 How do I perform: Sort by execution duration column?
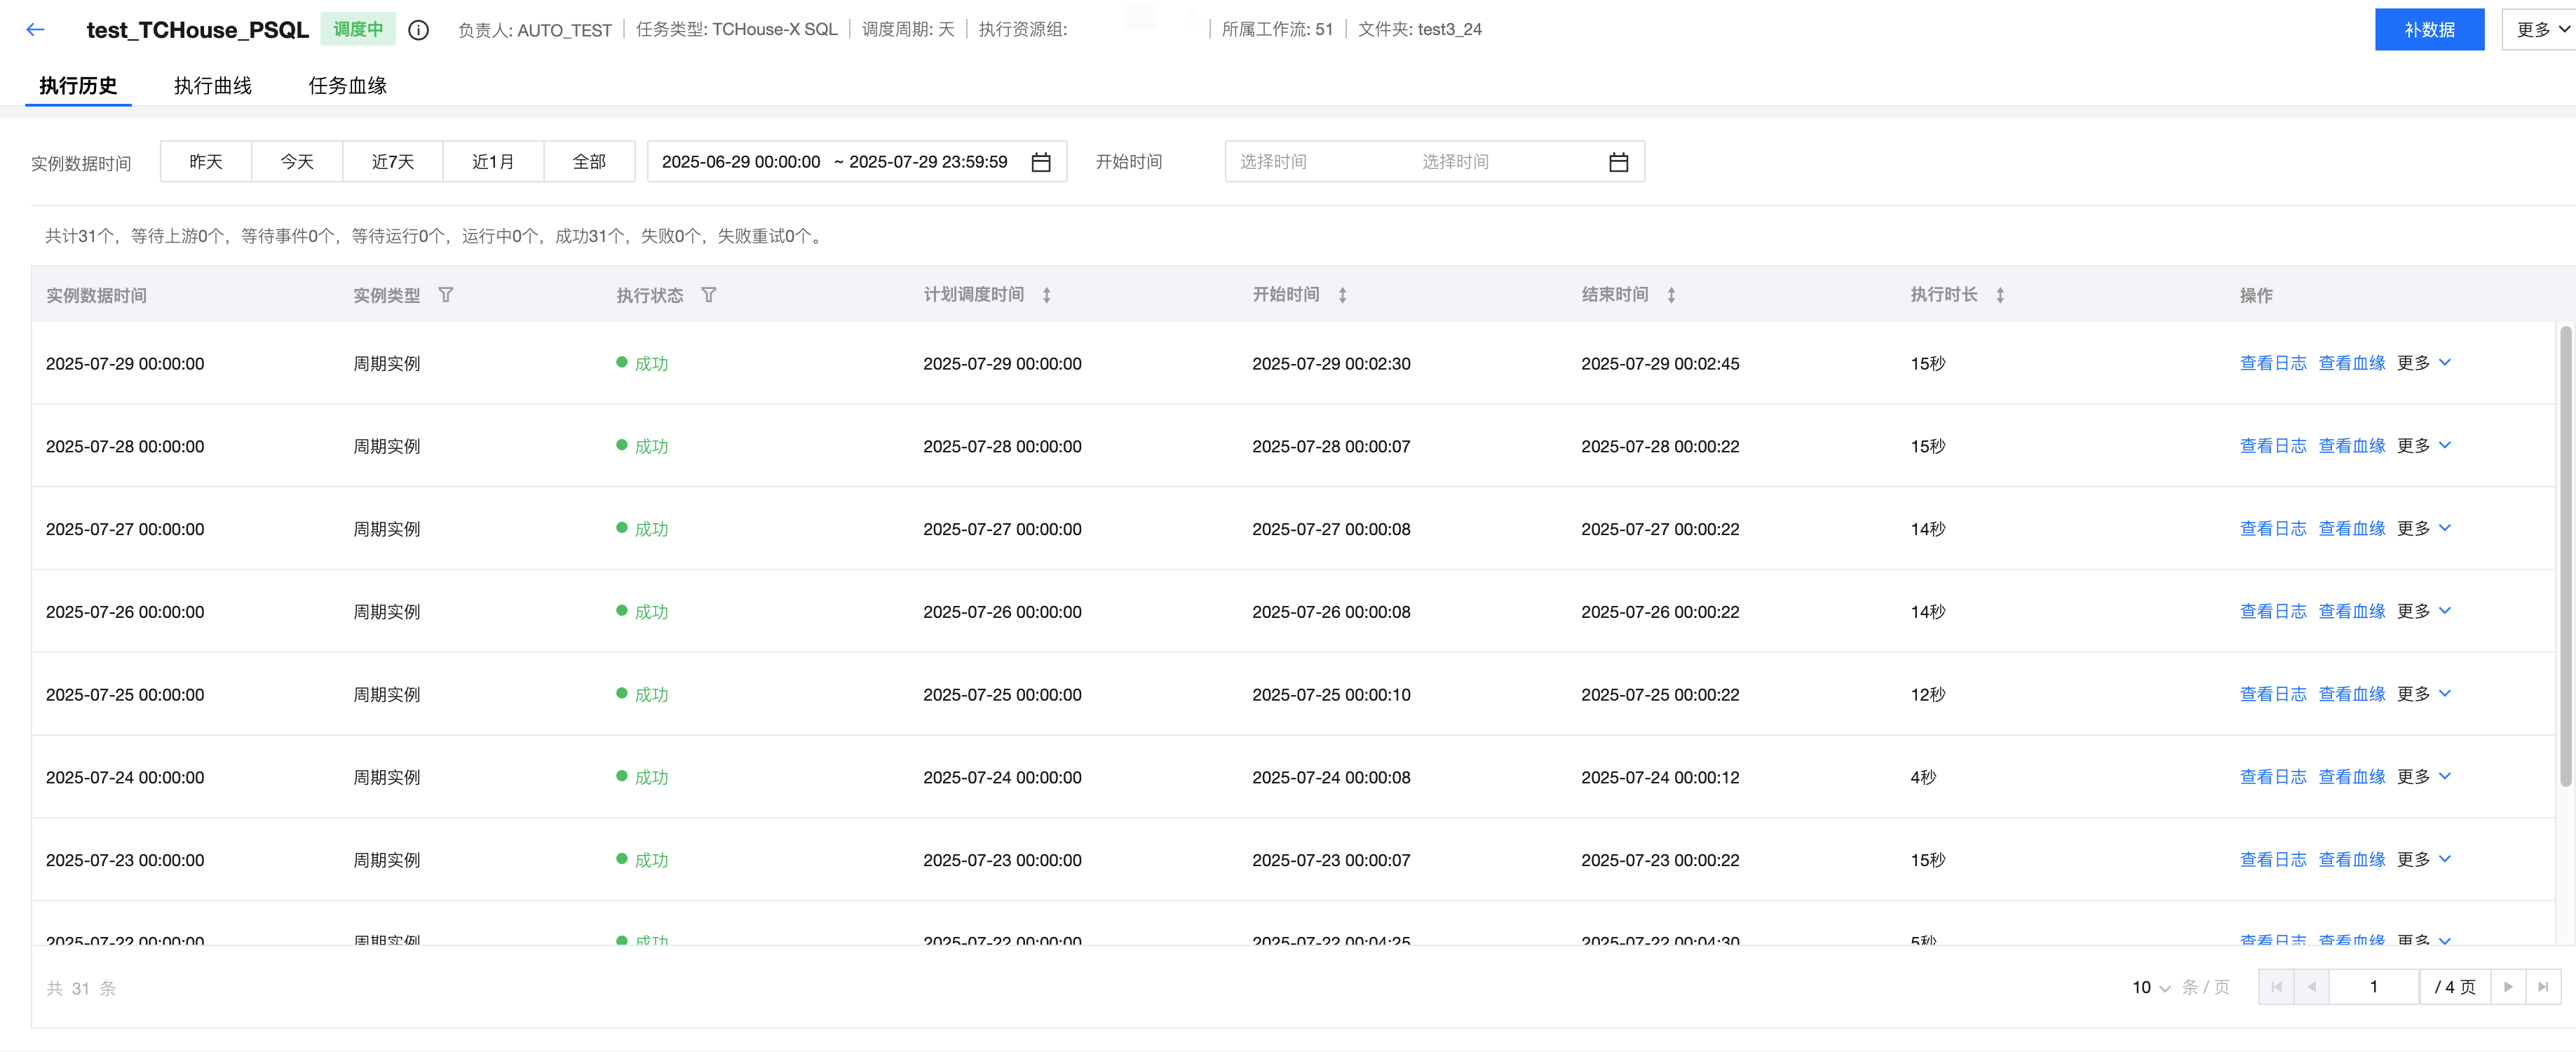coord(2000,295)
